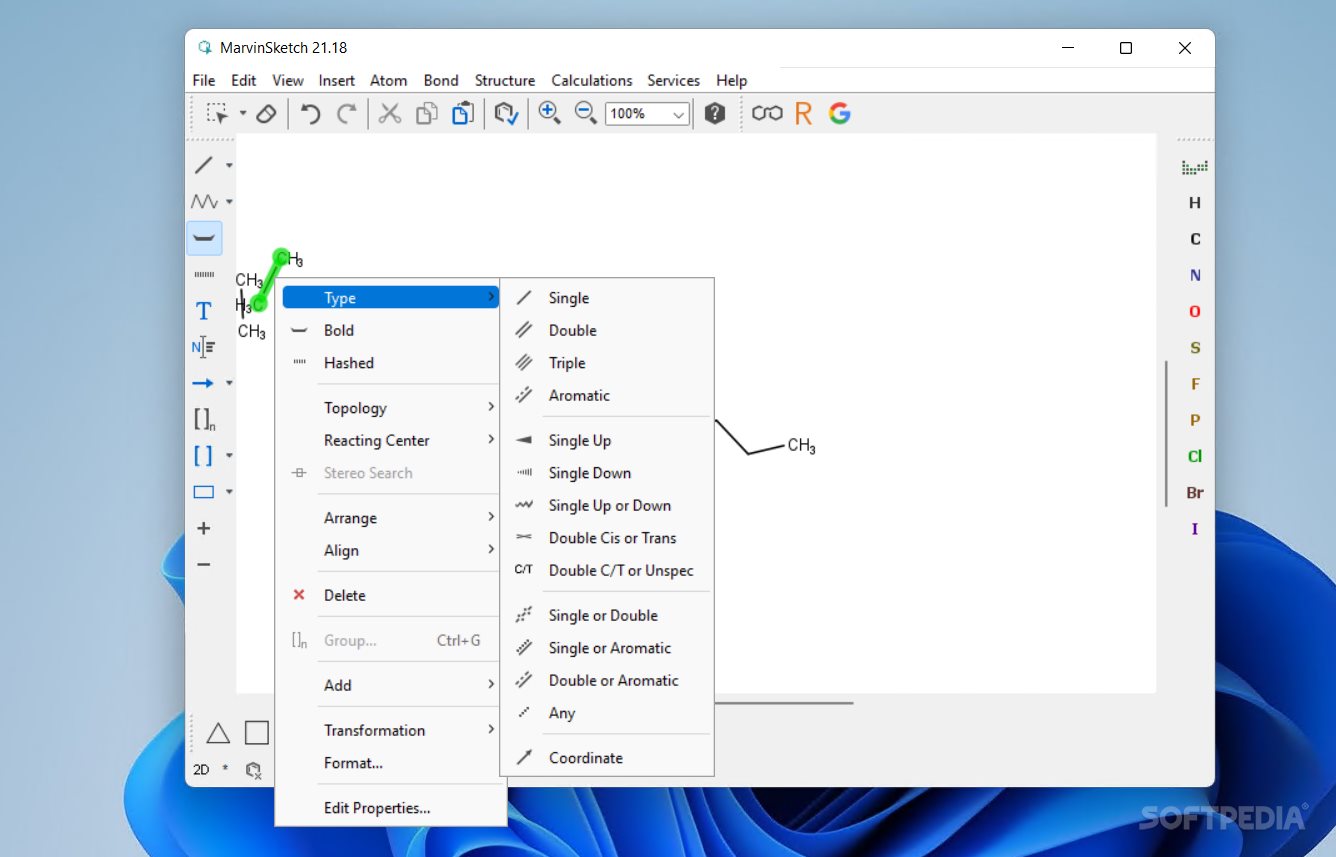This screenshot has height=857, width=1336.
Task: Select the bold bond tool
Action: click(204, 238)
